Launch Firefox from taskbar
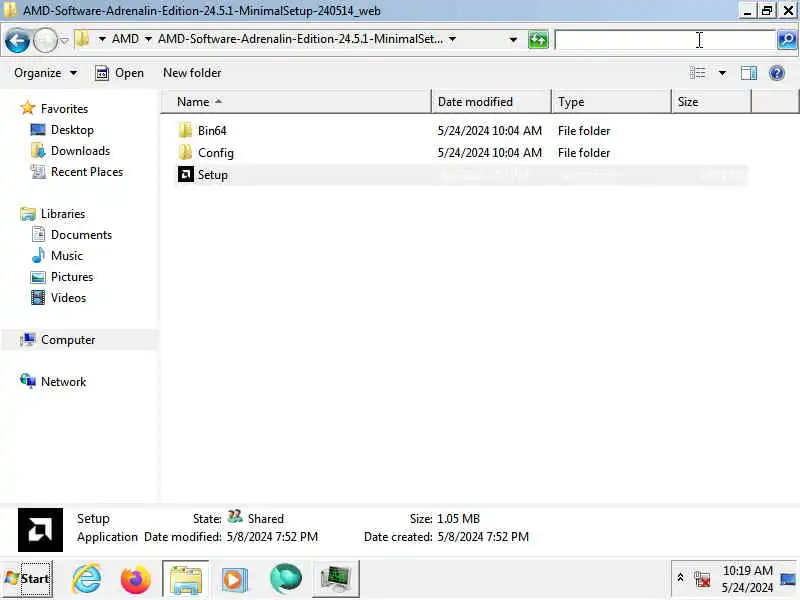Image resolution: width=800 pixels, height=600 pixels. 135,579
